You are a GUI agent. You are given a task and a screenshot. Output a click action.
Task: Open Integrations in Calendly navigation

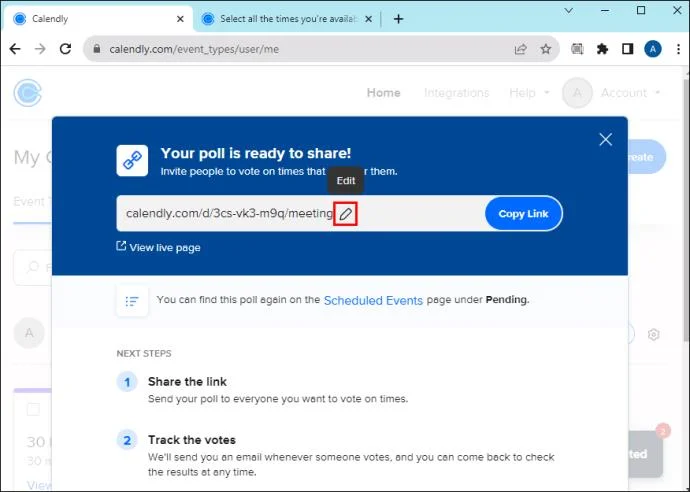coord(456,93)
